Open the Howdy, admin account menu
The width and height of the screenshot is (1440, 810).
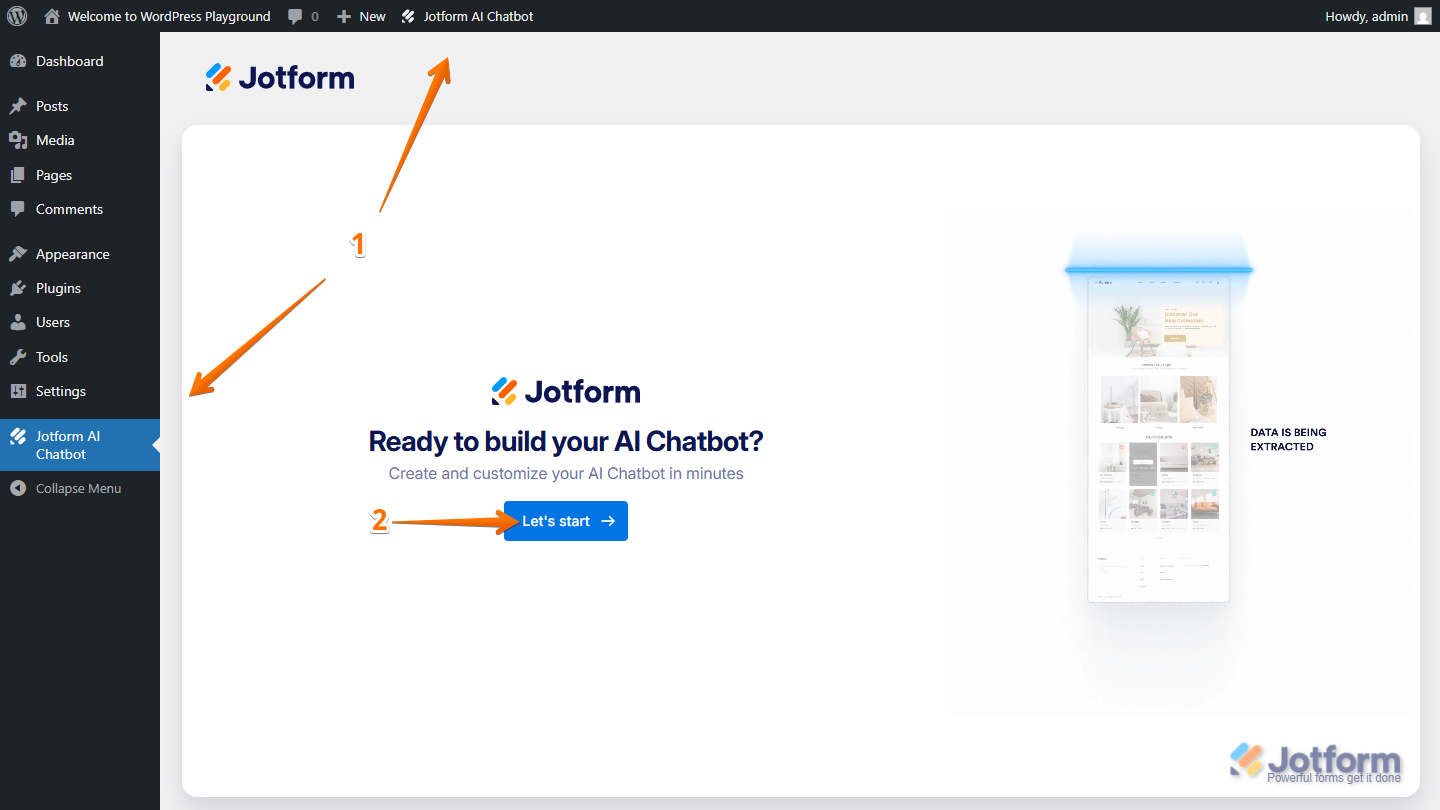[1366, 16]
